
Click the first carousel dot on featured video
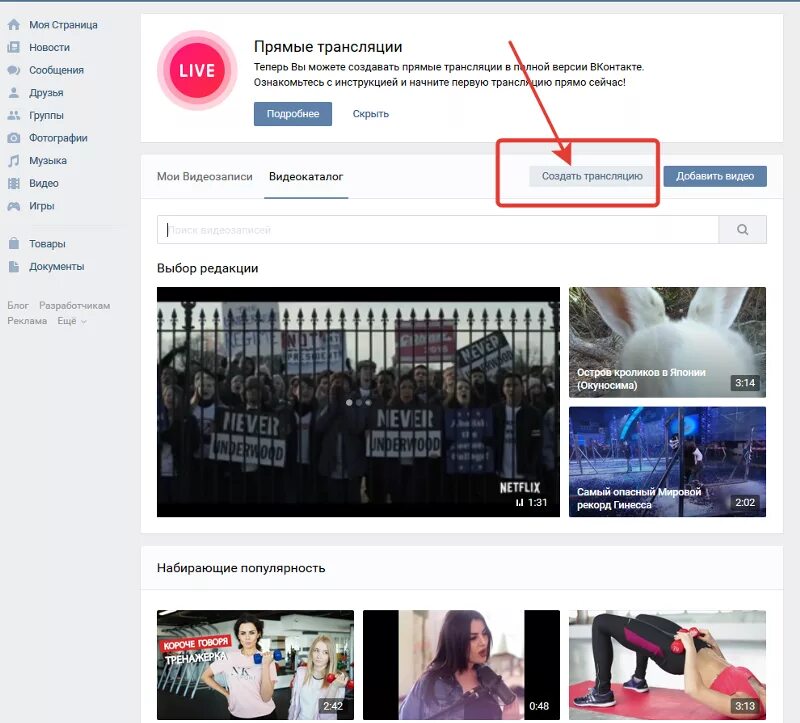click(x=349, y=403)
